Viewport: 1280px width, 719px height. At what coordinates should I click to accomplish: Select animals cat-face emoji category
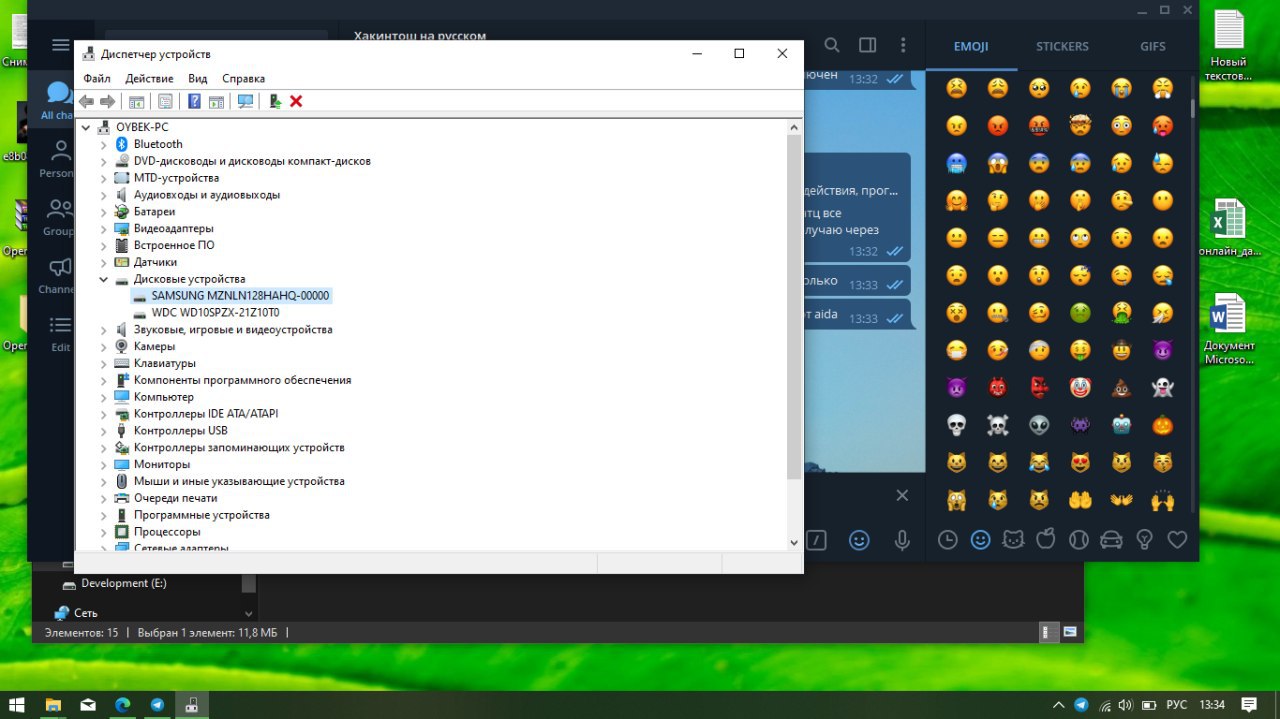tap(1013, 540)
